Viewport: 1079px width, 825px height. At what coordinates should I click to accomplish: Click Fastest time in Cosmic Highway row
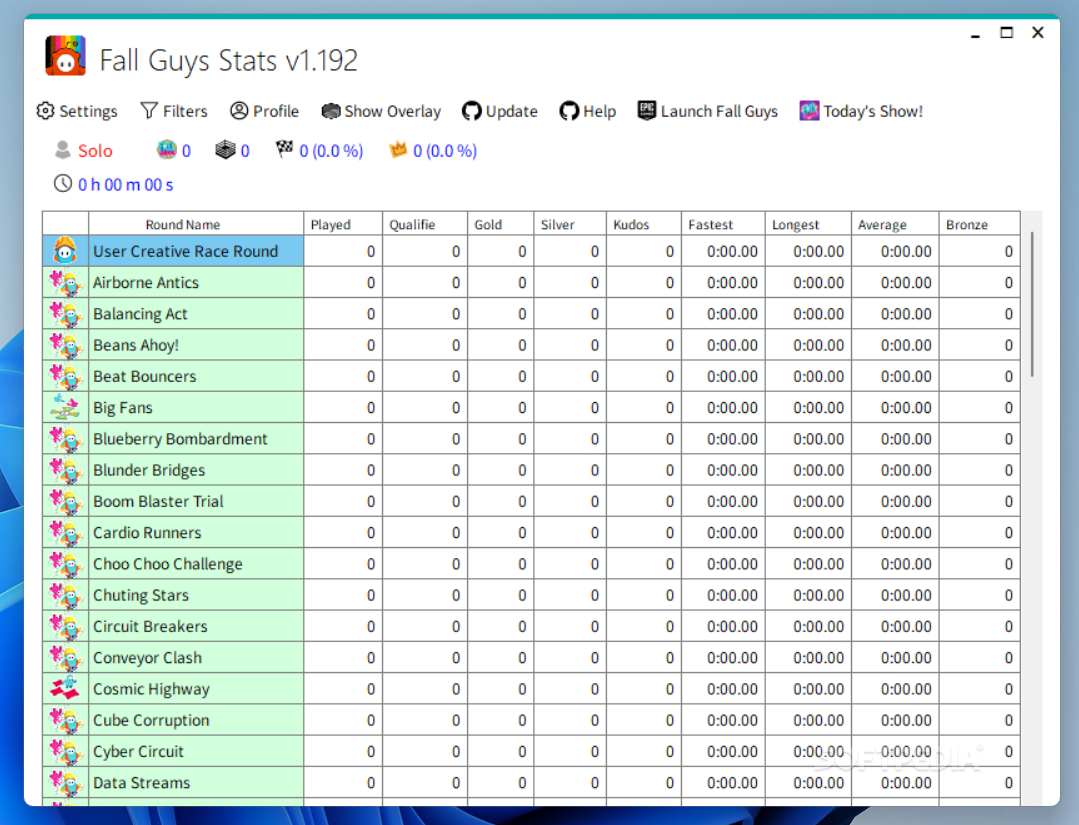tap(723, 689)
